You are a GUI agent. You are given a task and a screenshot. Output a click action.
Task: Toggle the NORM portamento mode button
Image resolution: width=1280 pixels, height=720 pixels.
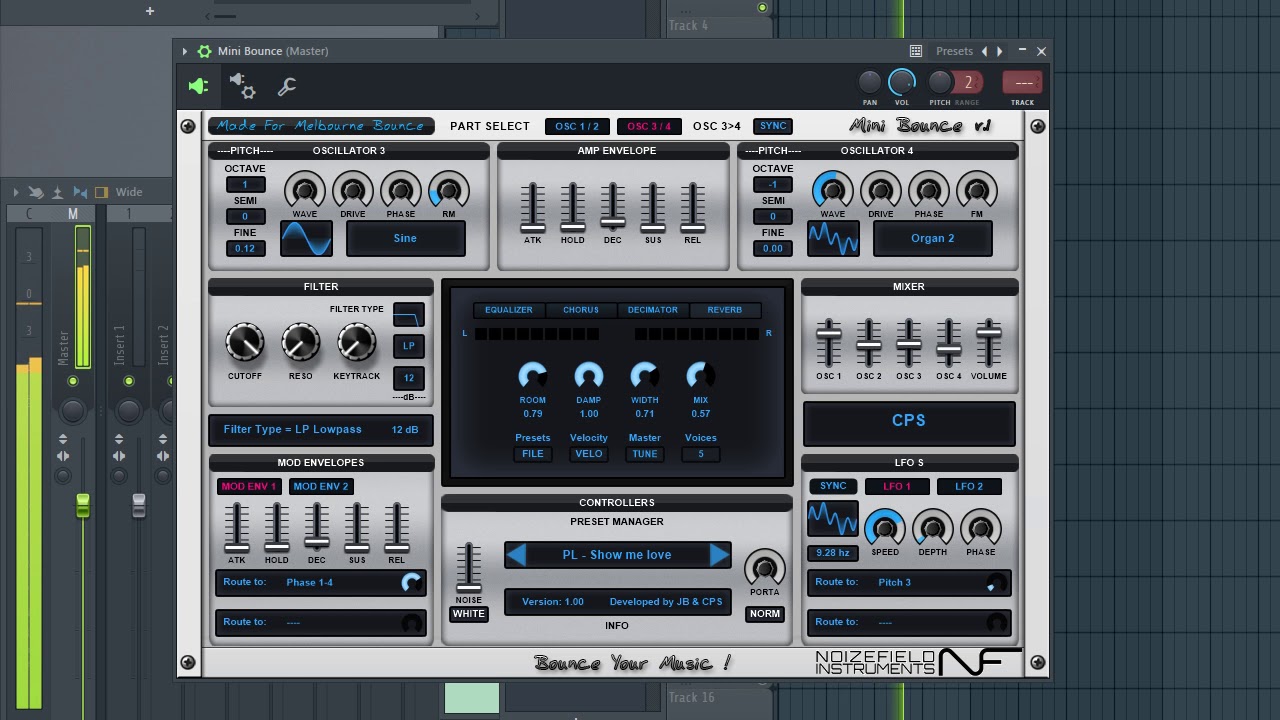click(765, 614)
